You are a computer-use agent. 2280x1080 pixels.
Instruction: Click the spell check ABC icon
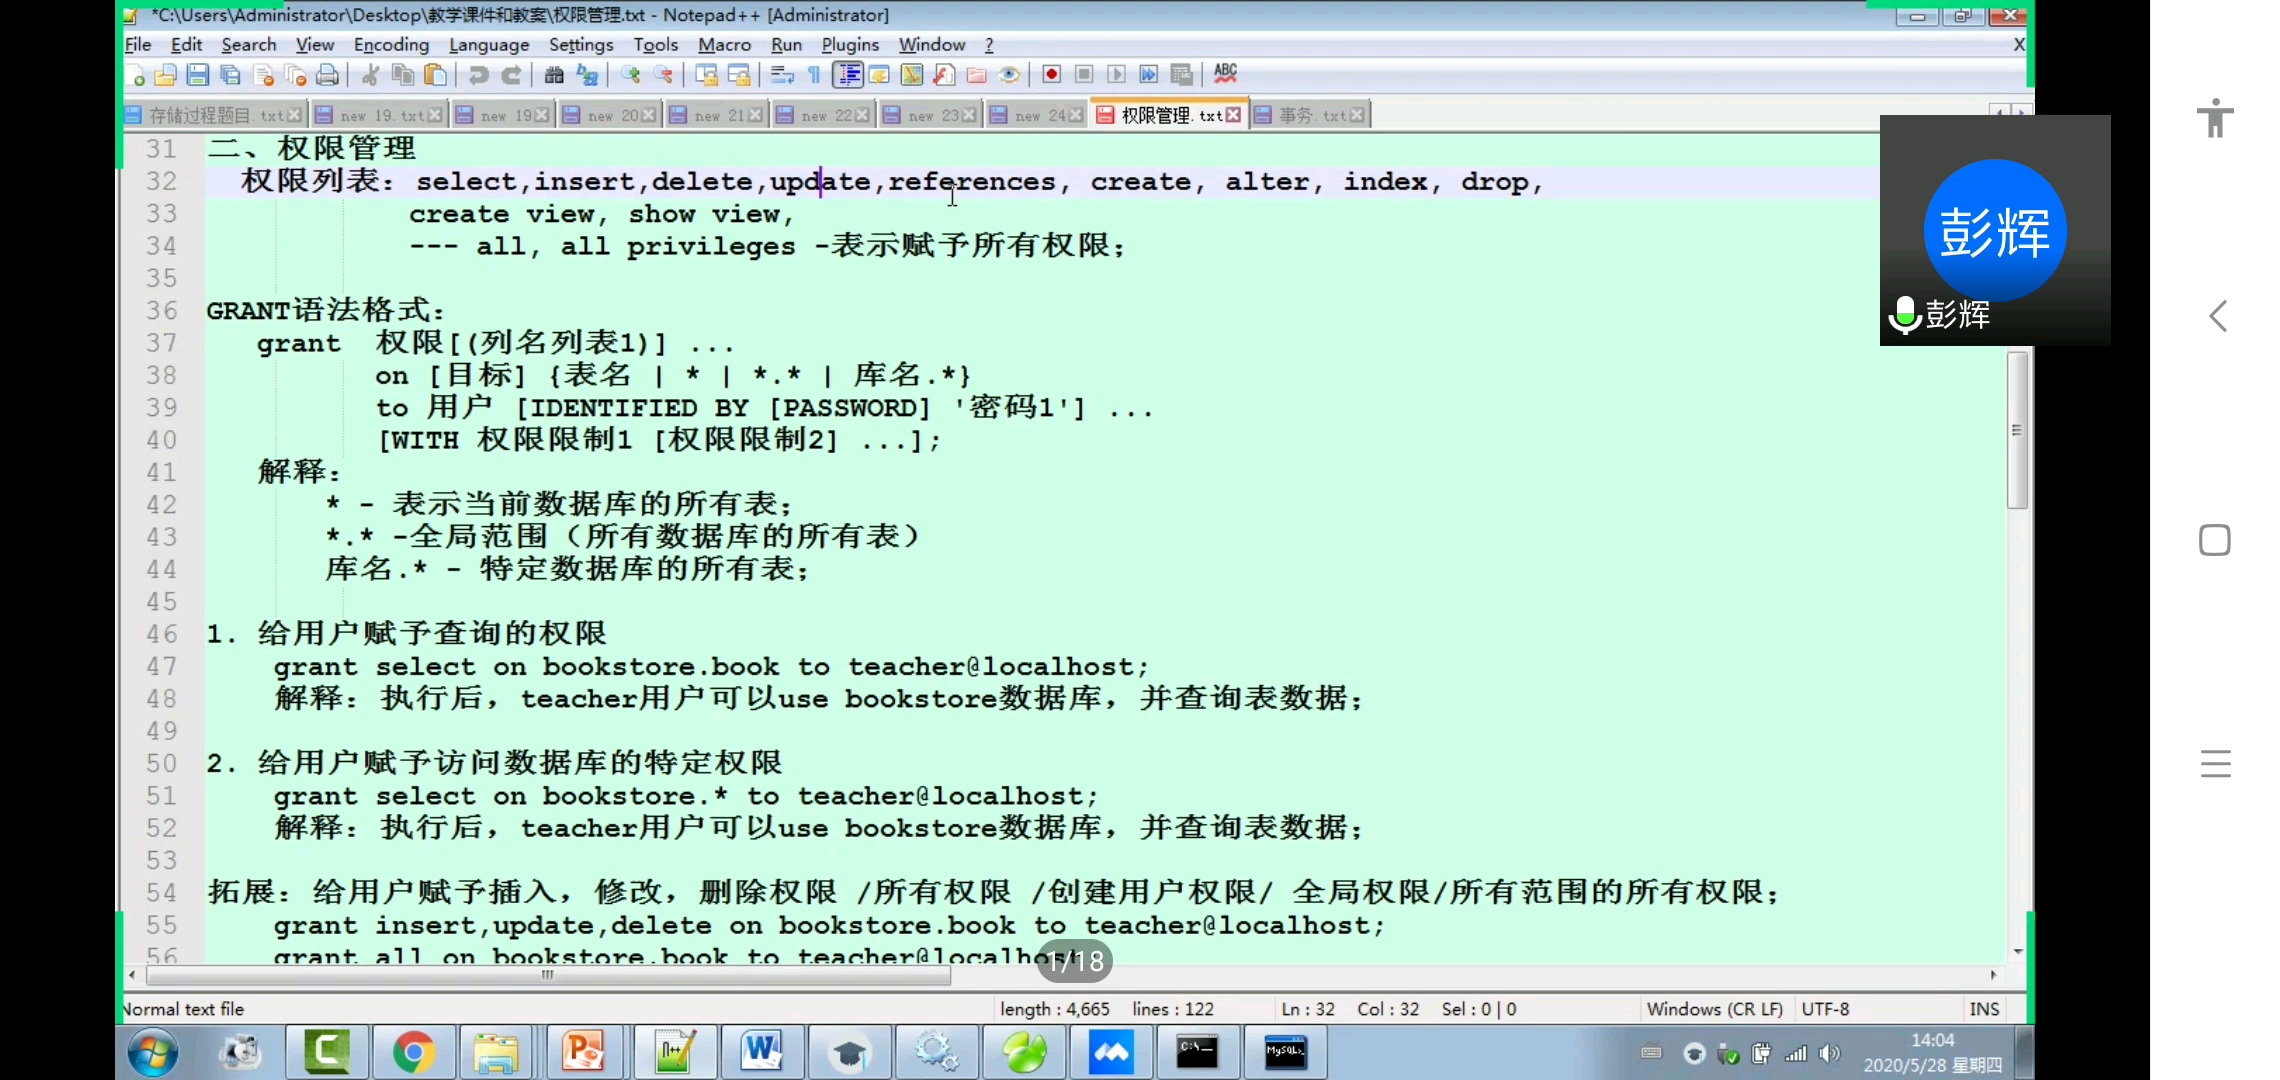point(1225,73)
